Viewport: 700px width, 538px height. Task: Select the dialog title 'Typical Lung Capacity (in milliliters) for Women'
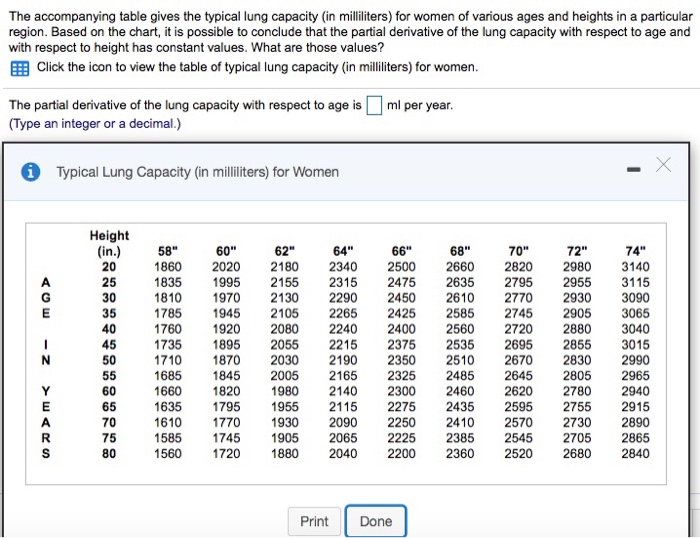click(x=197, y=172)
